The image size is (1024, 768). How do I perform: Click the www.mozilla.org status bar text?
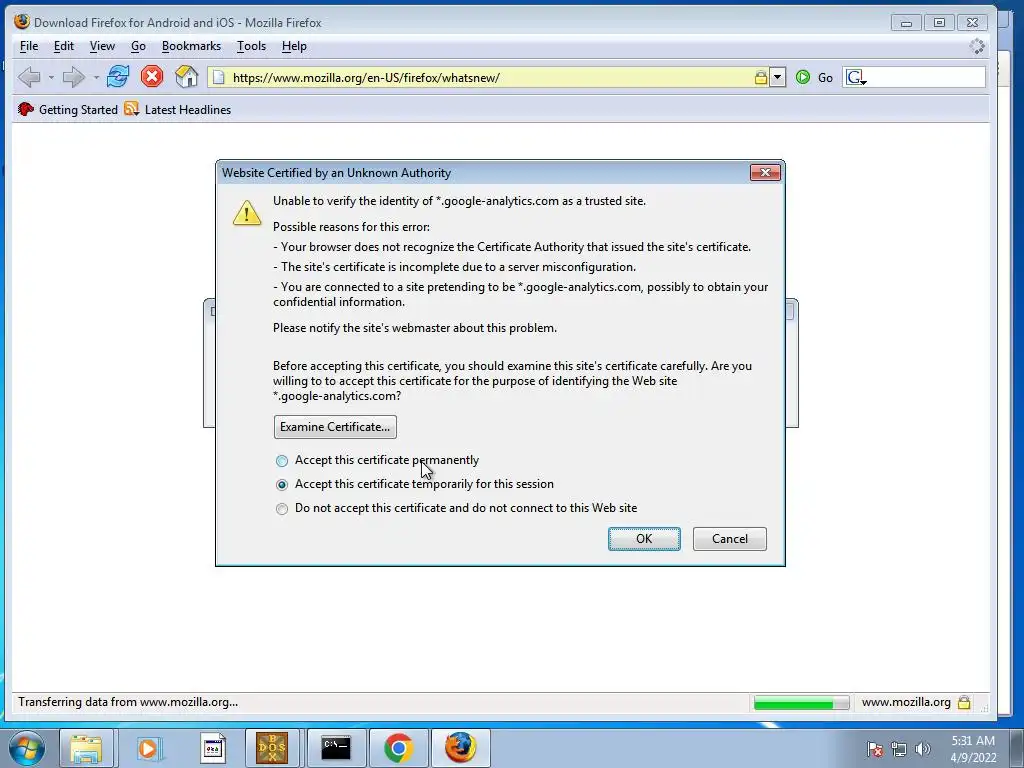[x=906, y=703]
